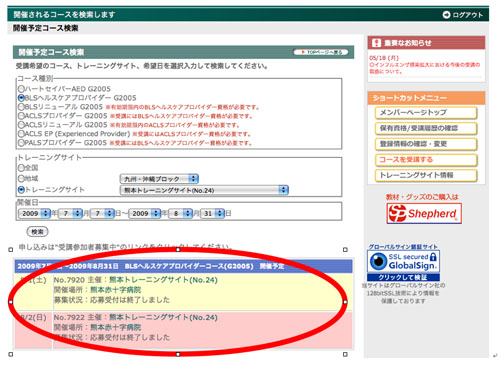Select 地域 region radio button
The width and height of the screenshot is (500, 368).
tap(21, 178)
